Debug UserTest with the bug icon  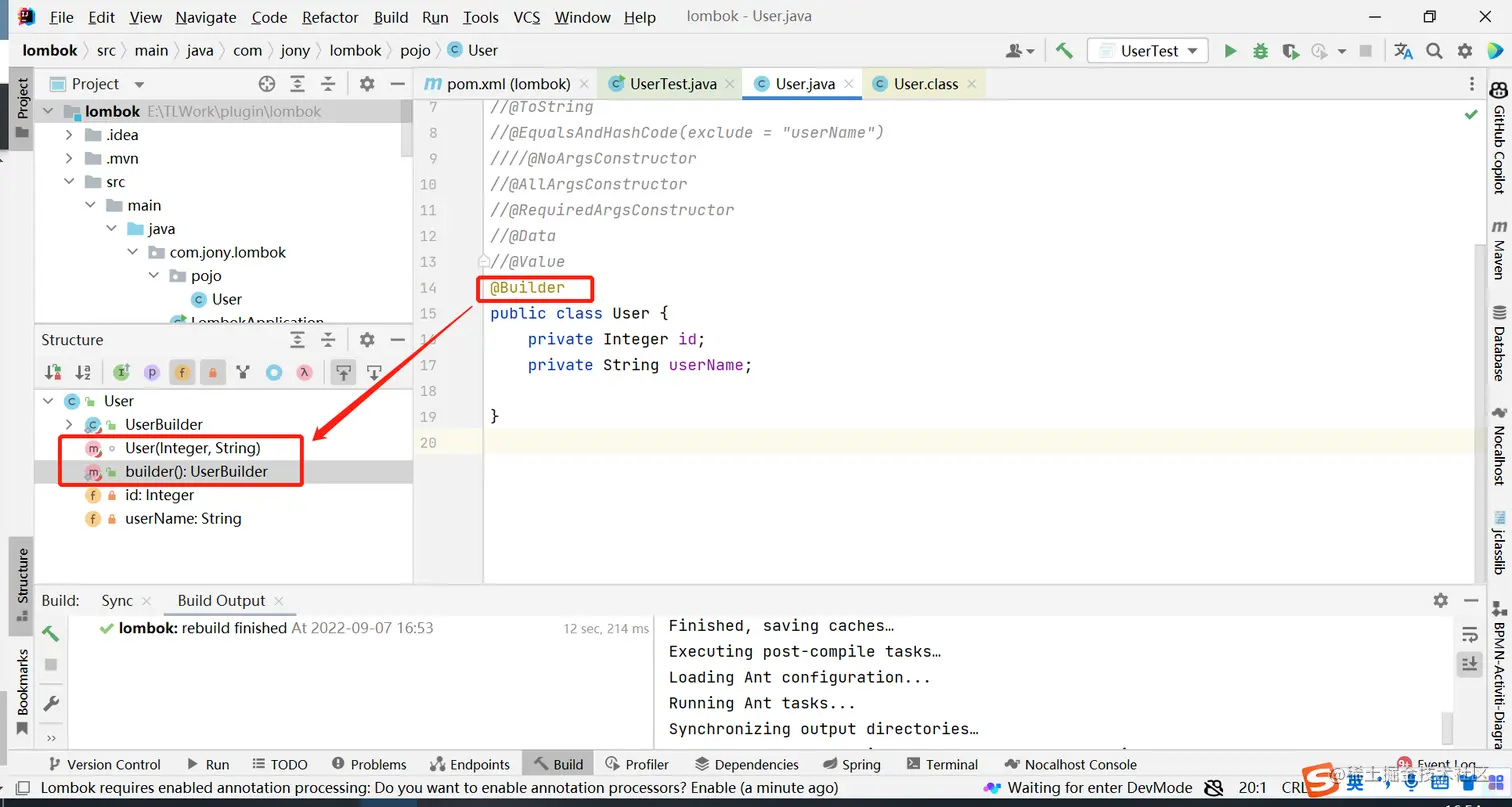pyautogui.click(x=1260, y=51)
